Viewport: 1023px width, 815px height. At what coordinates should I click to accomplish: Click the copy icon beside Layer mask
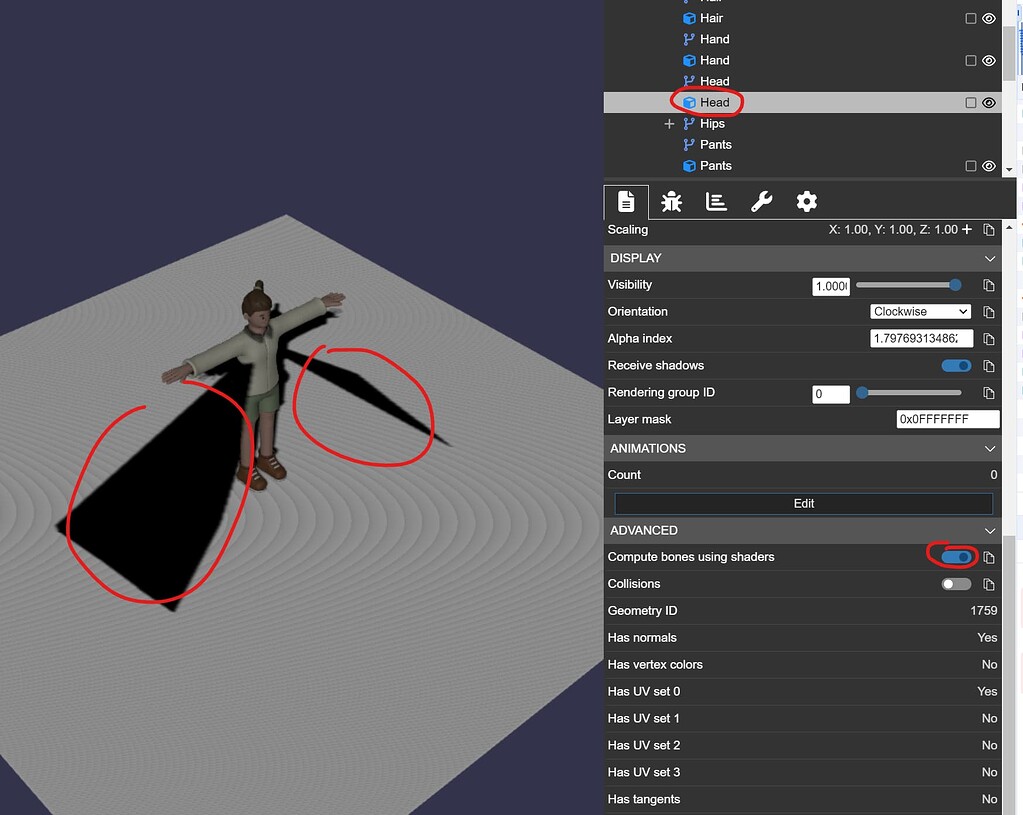[x=989, y=419]
